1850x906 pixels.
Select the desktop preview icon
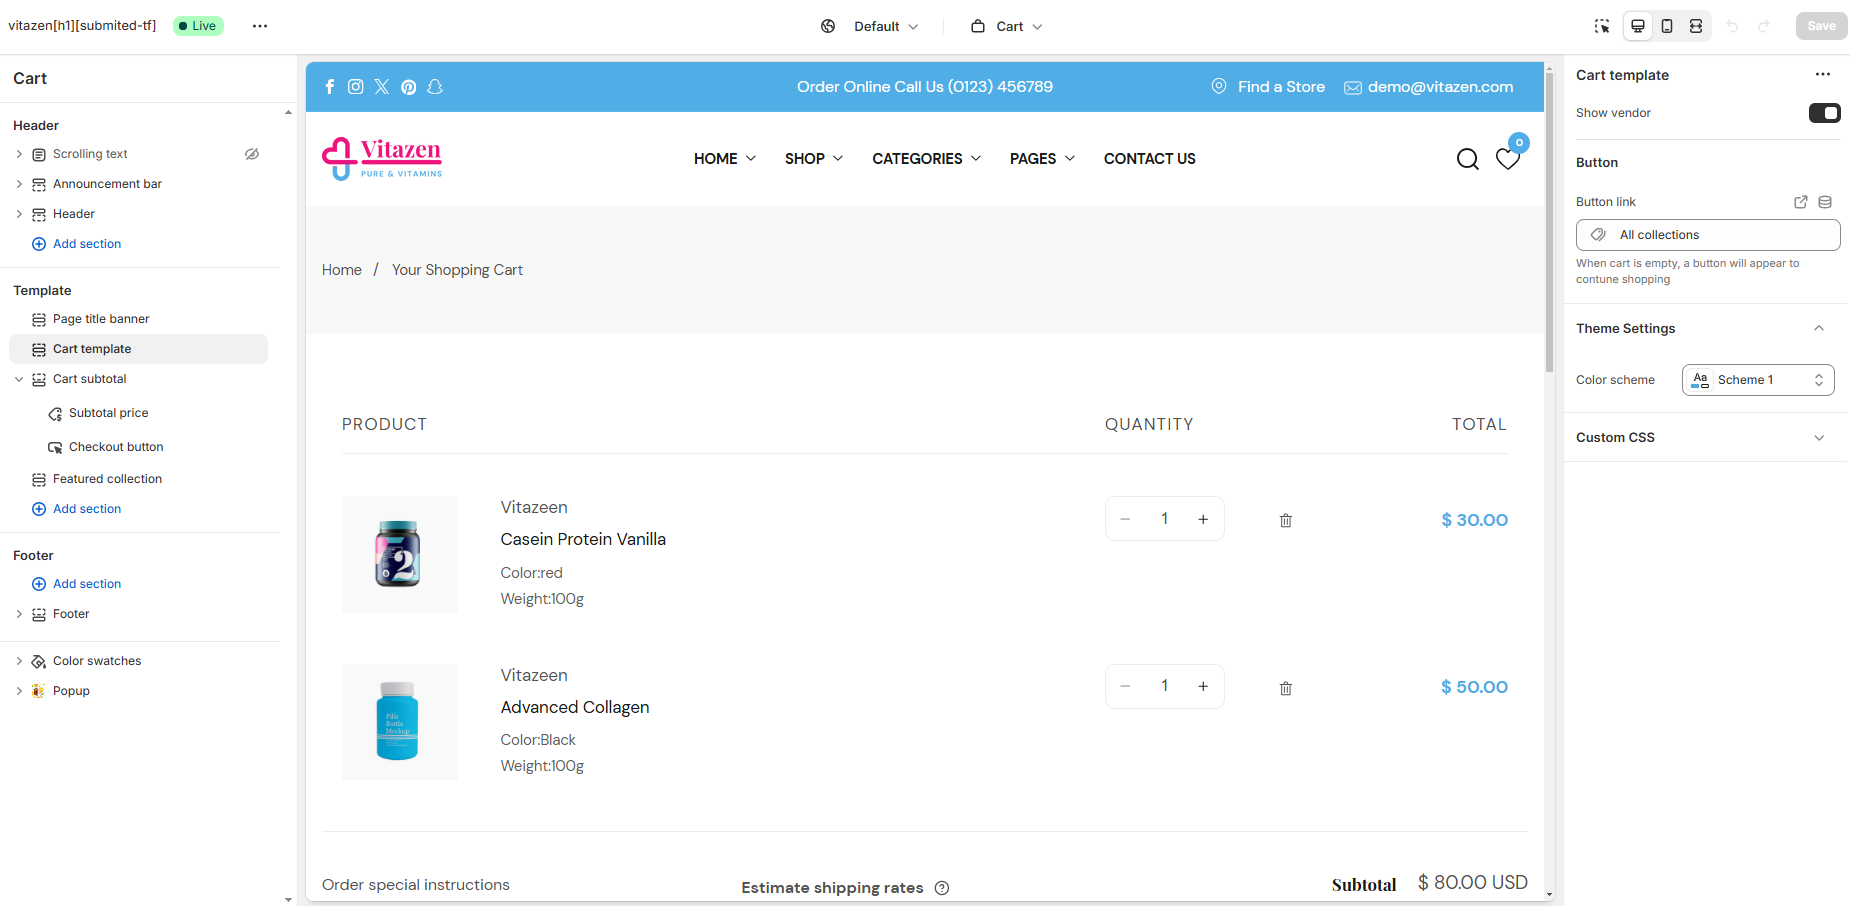[x=1638, y=26]
